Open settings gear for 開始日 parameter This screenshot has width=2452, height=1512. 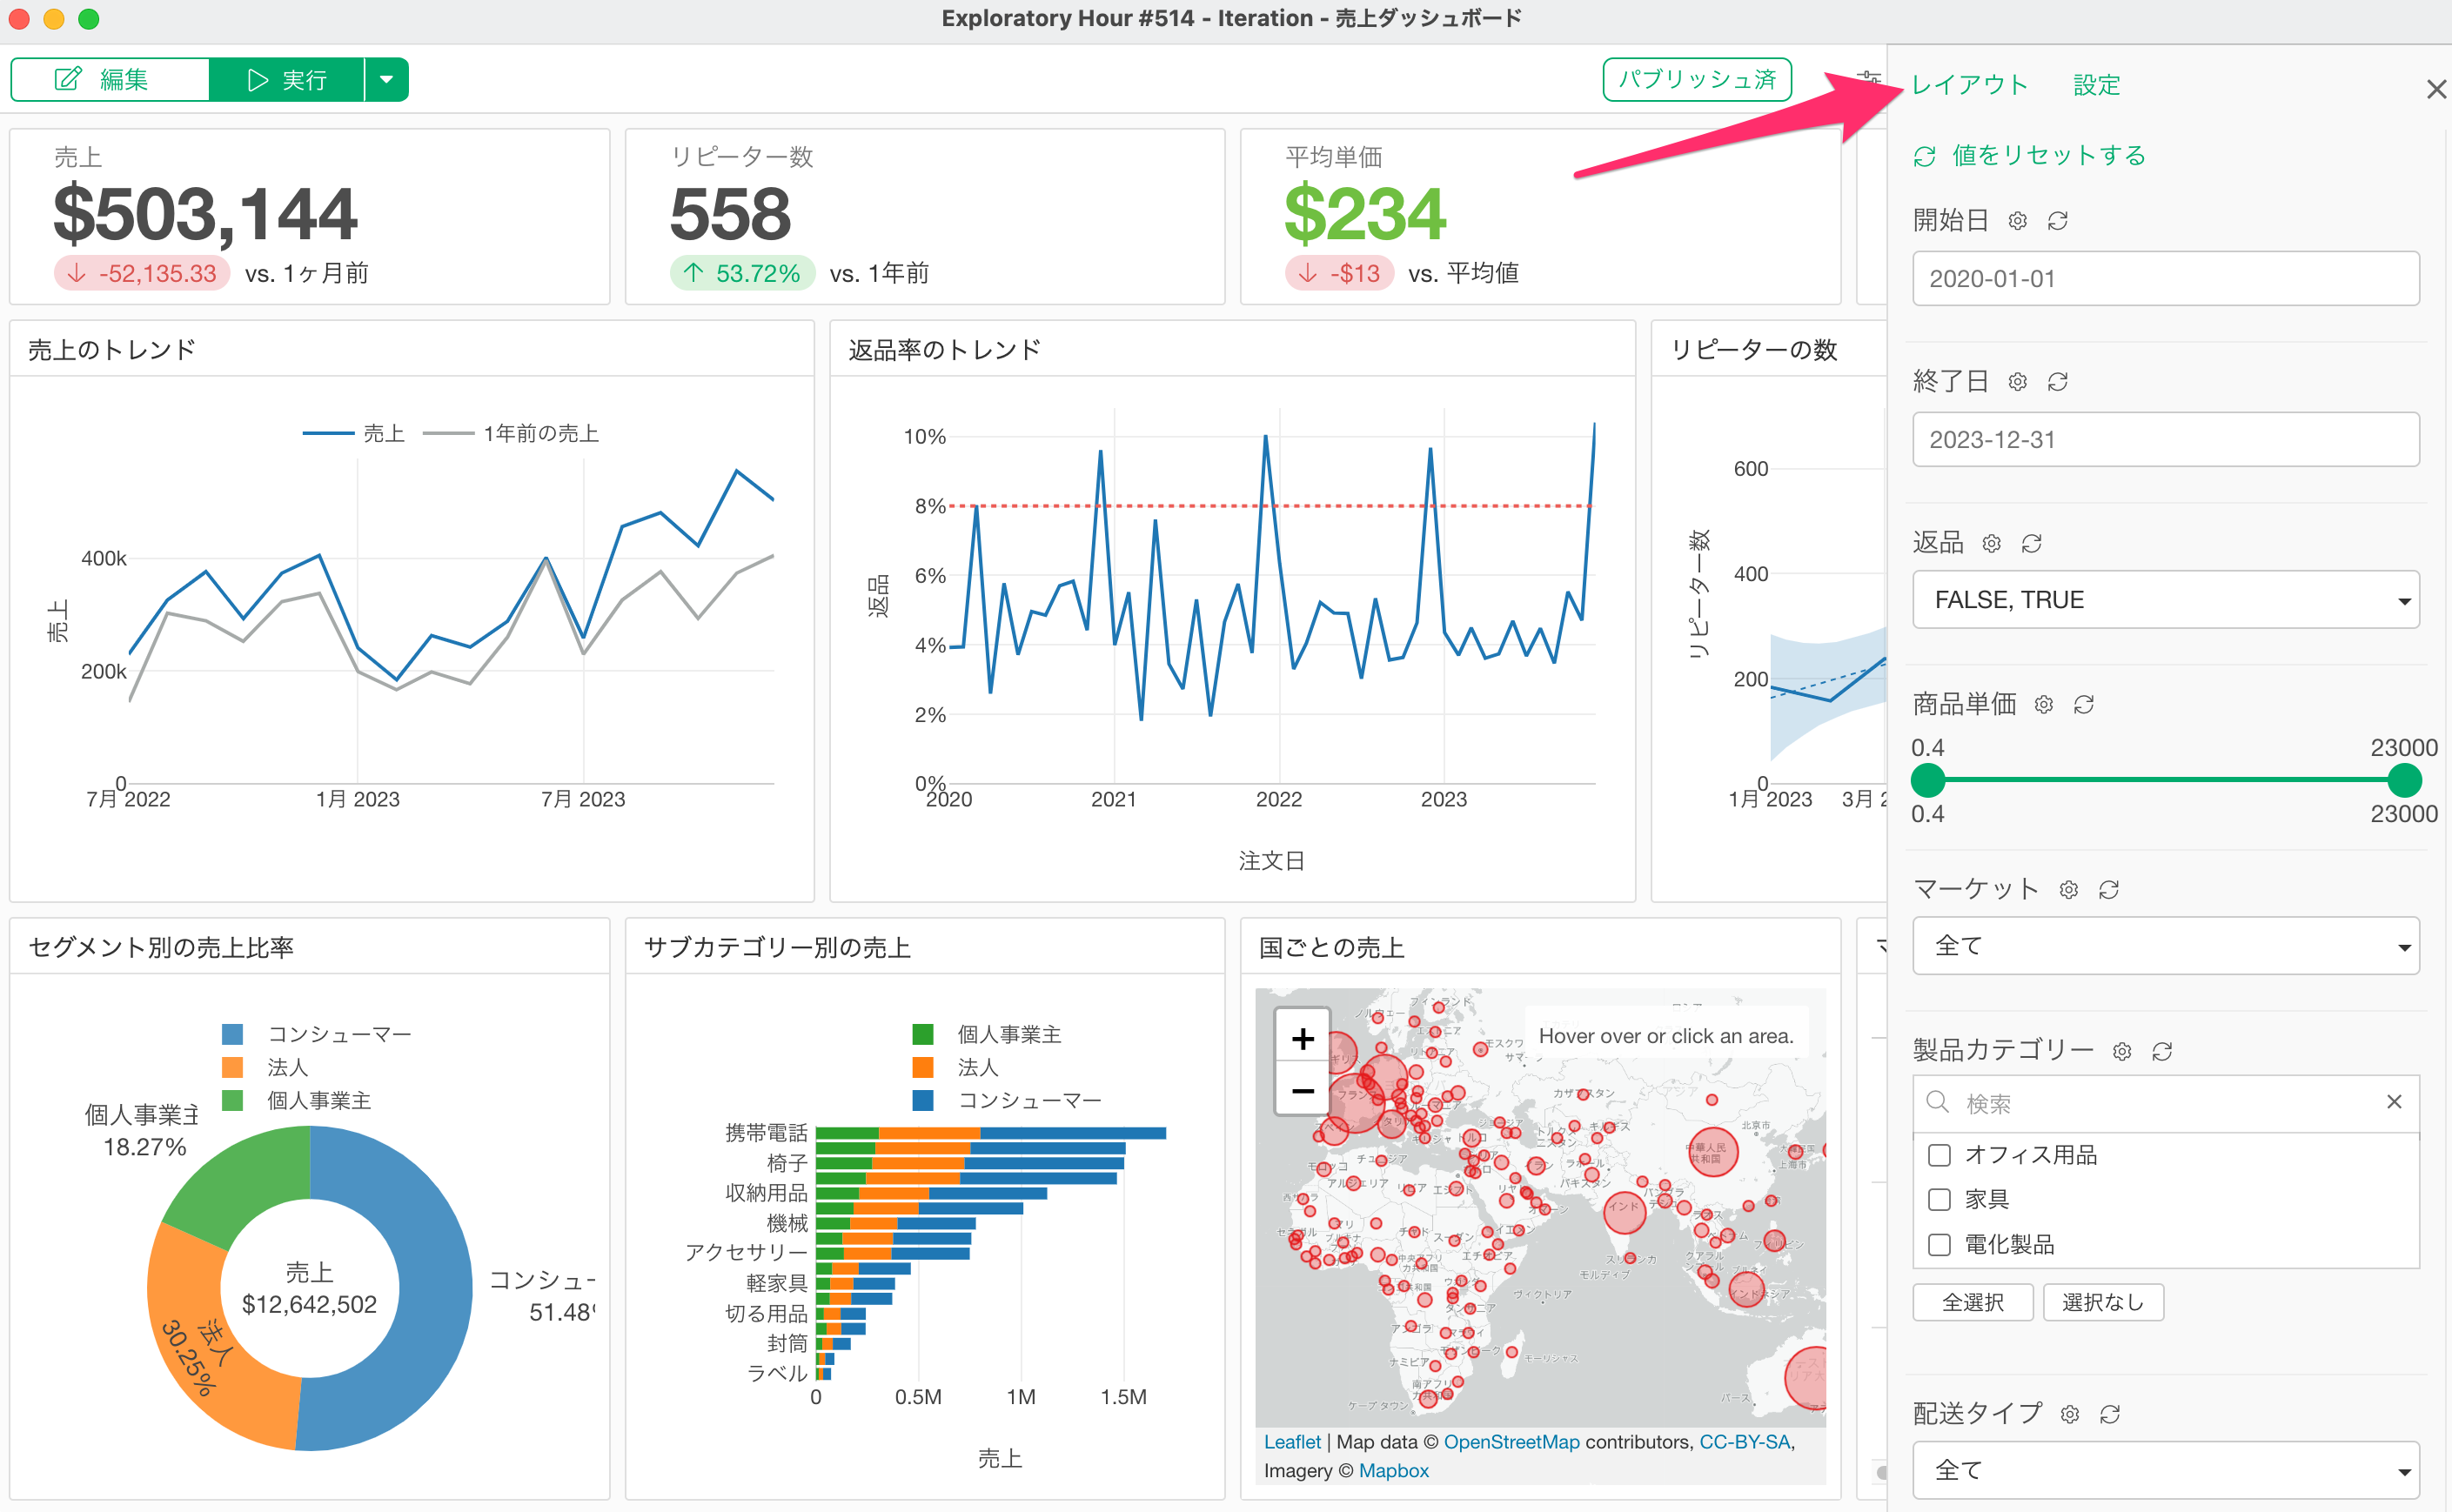pyautogui.click(x=2017, y=221)
